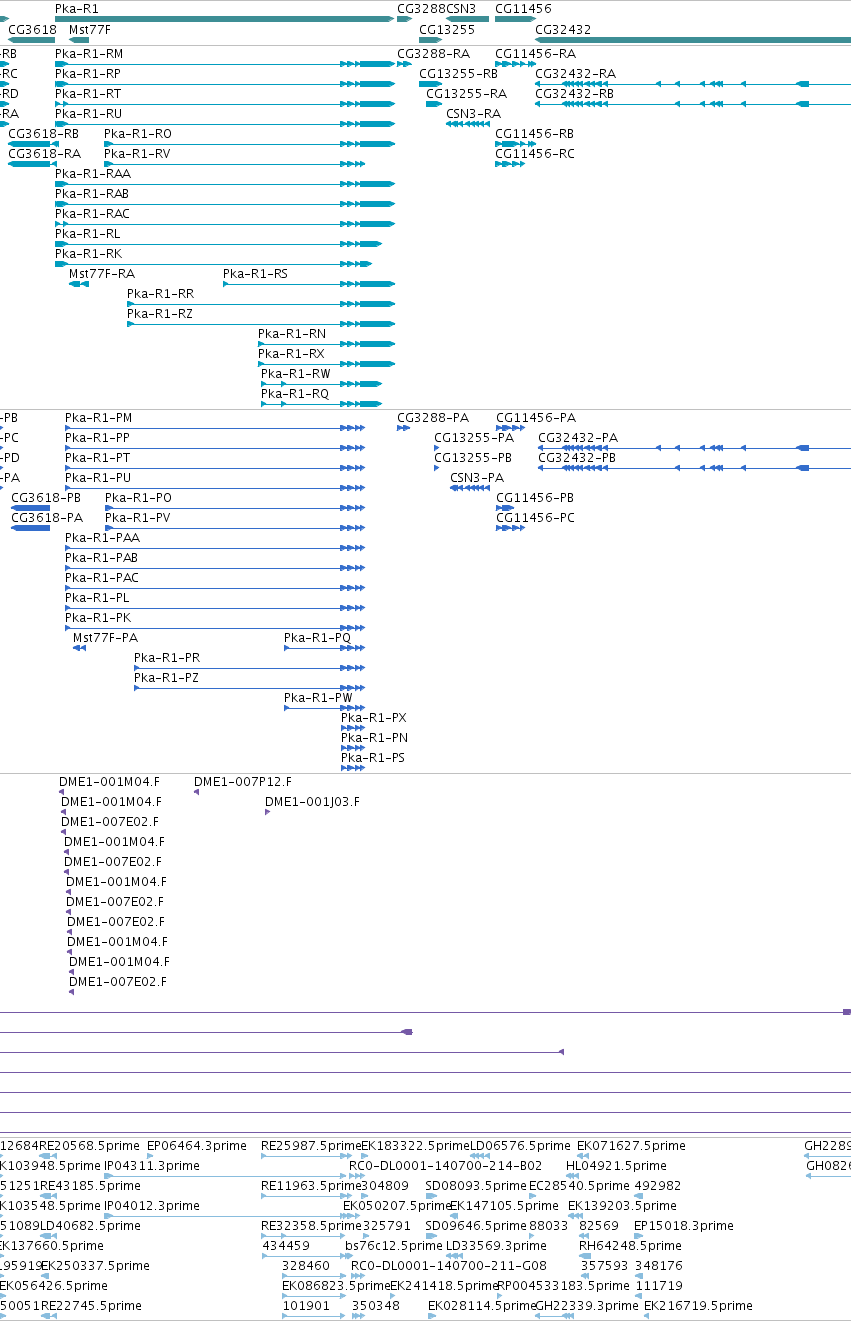851x1321 pixels.
Task: Select transcript Pka-R1-RW
Action: 296,374
